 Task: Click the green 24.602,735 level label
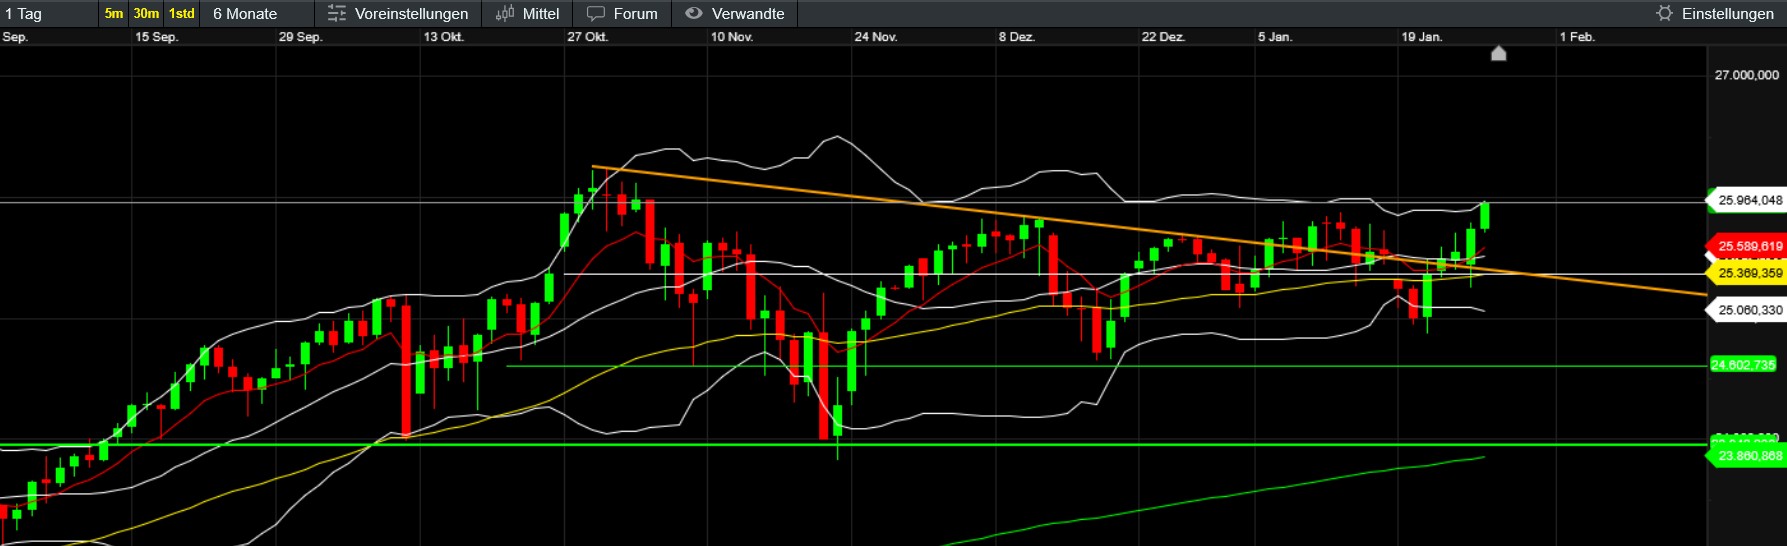coord(1743,365)
